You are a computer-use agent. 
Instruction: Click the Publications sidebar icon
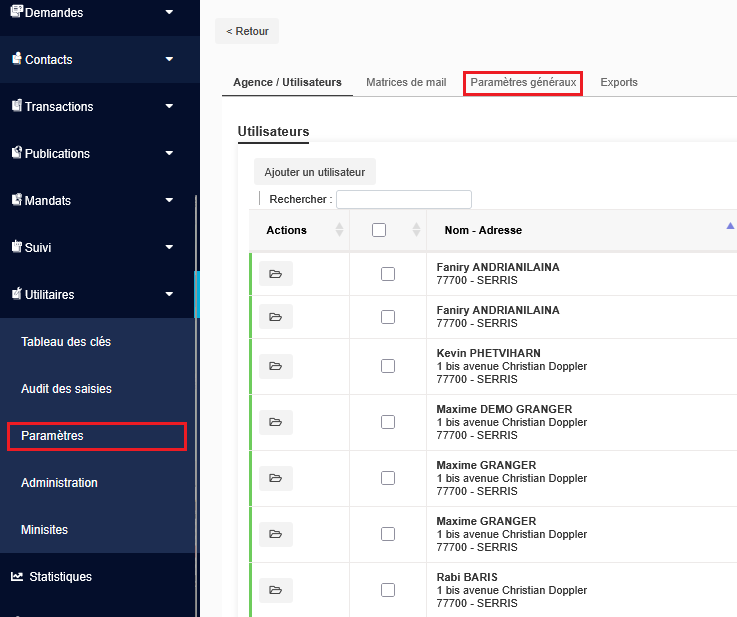pos(16,153)
